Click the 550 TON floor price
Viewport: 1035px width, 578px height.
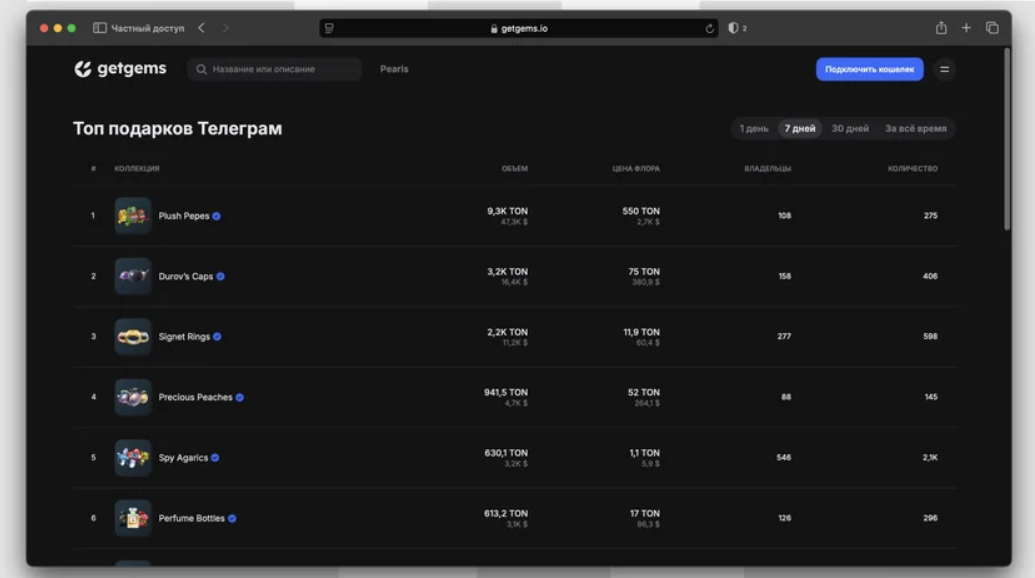pos(640,211)
